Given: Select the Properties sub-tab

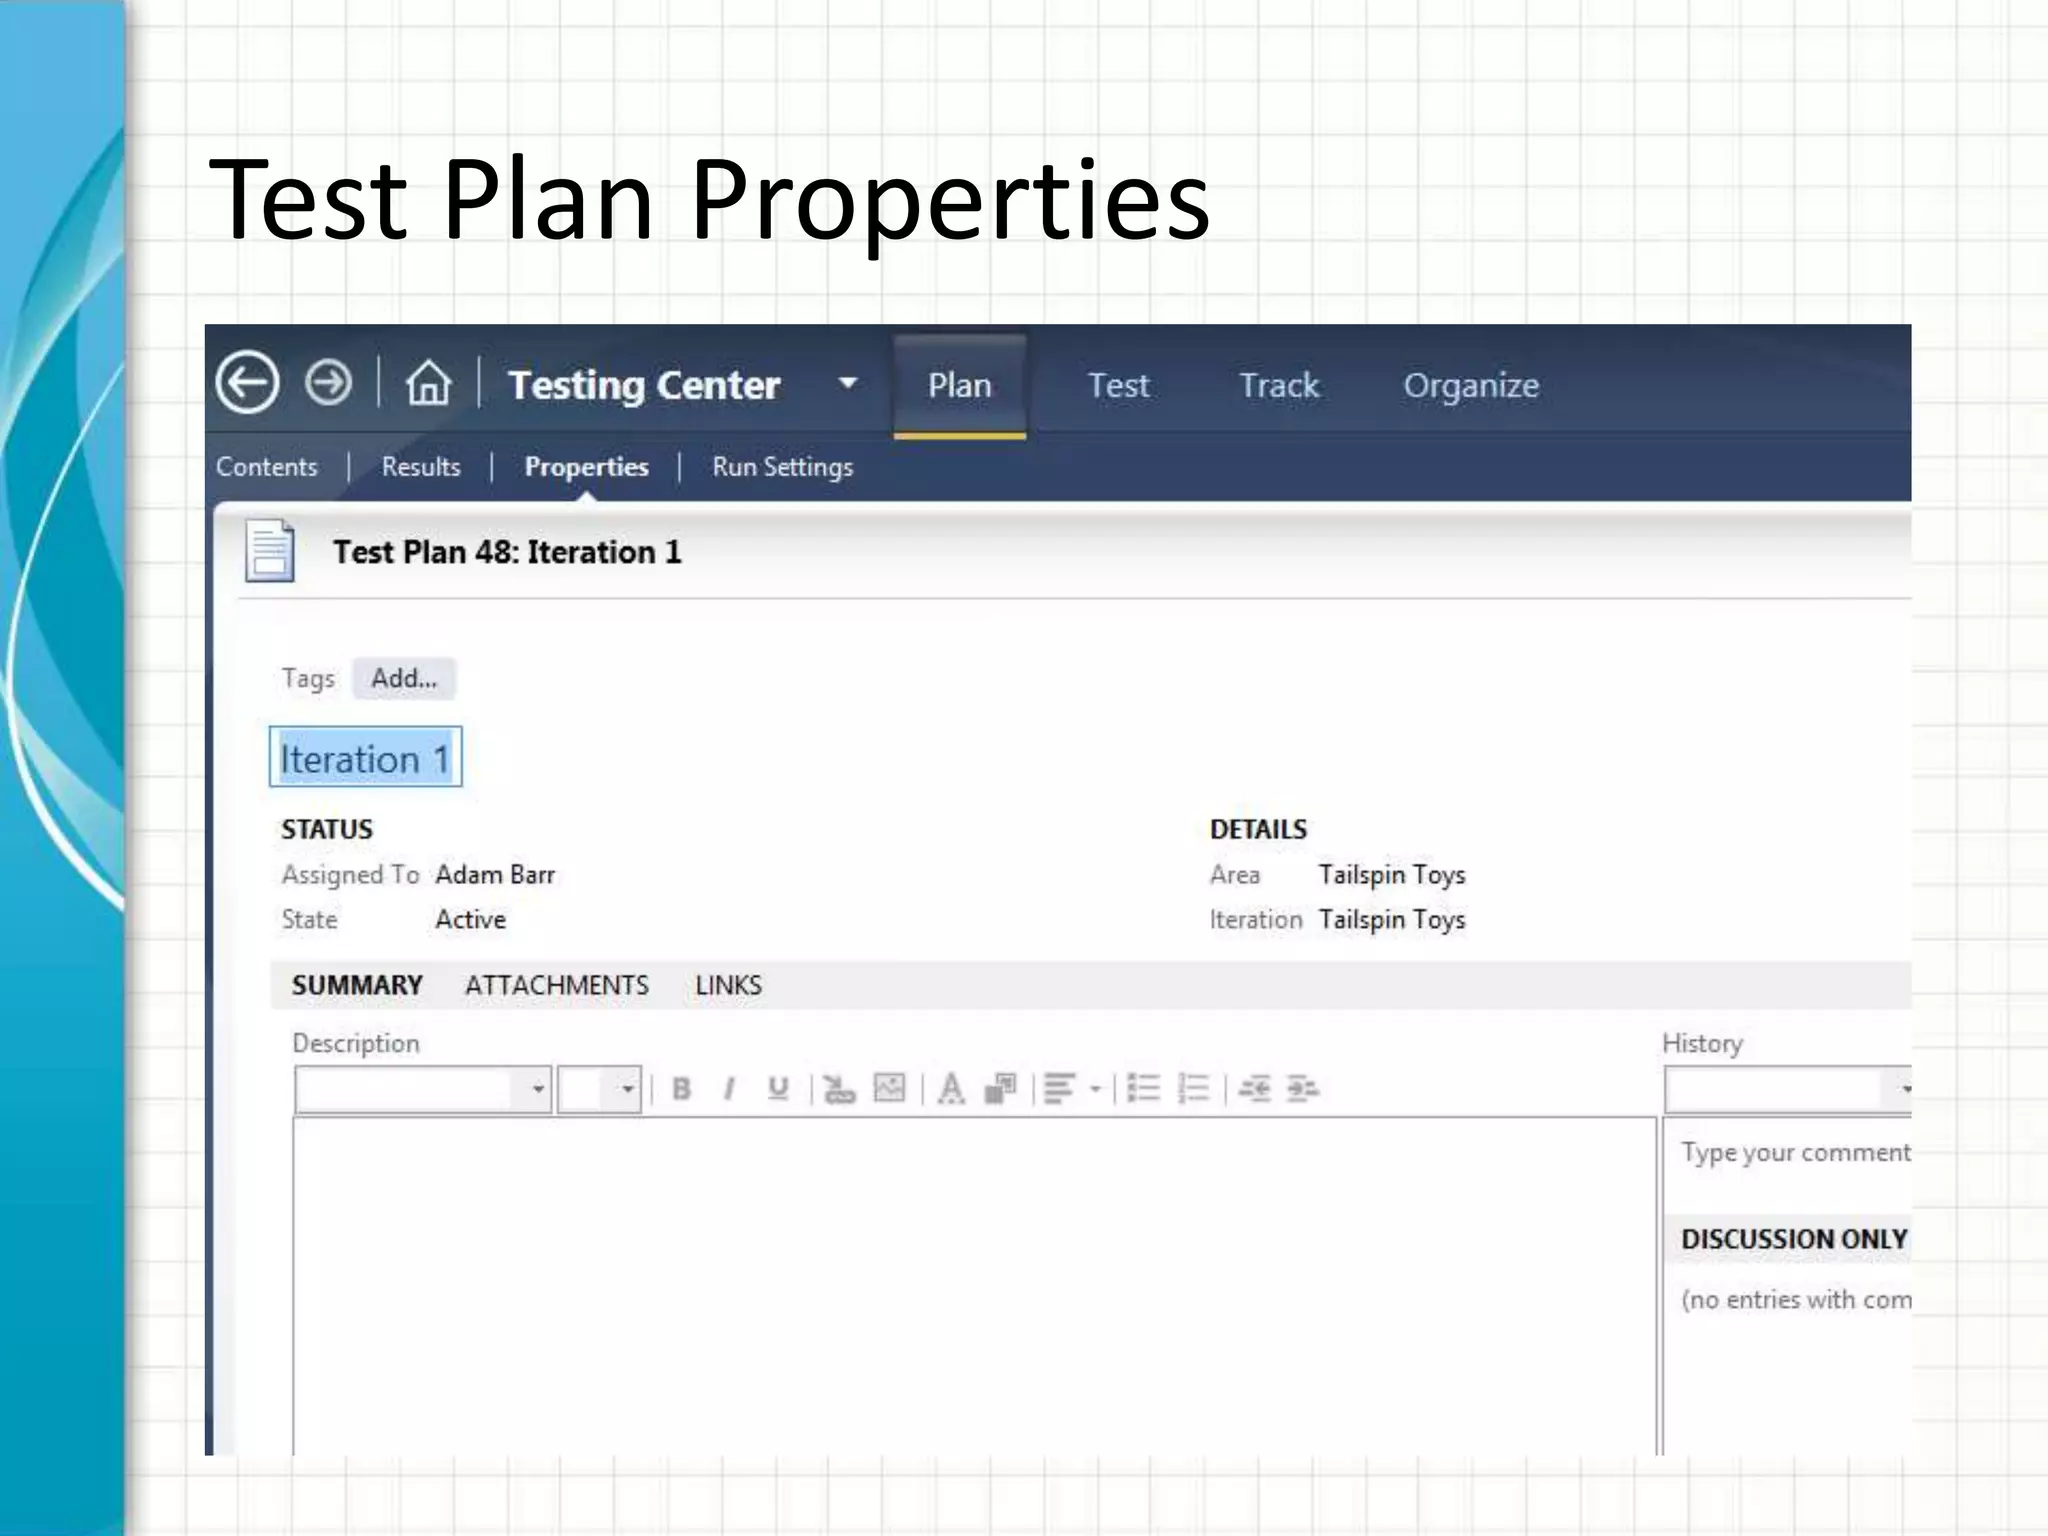Looking at the screenshot, I should click(587, 467).
